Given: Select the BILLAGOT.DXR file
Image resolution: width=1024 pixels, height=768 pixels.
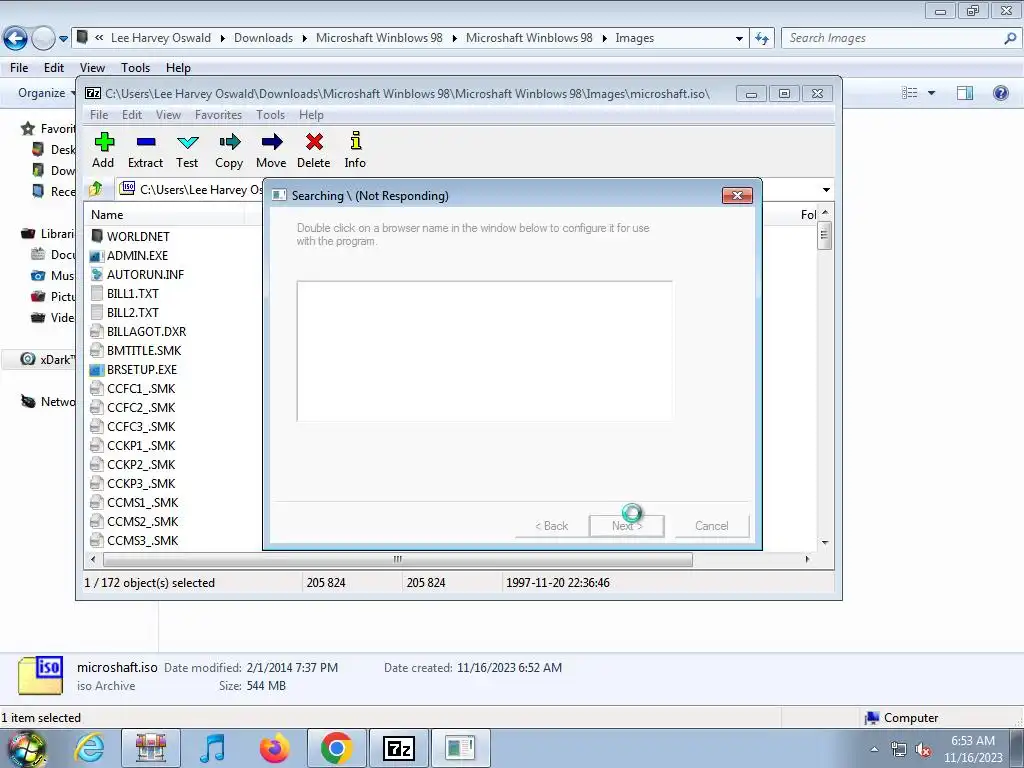Looking at the screenshot, I should pos(138,331).
